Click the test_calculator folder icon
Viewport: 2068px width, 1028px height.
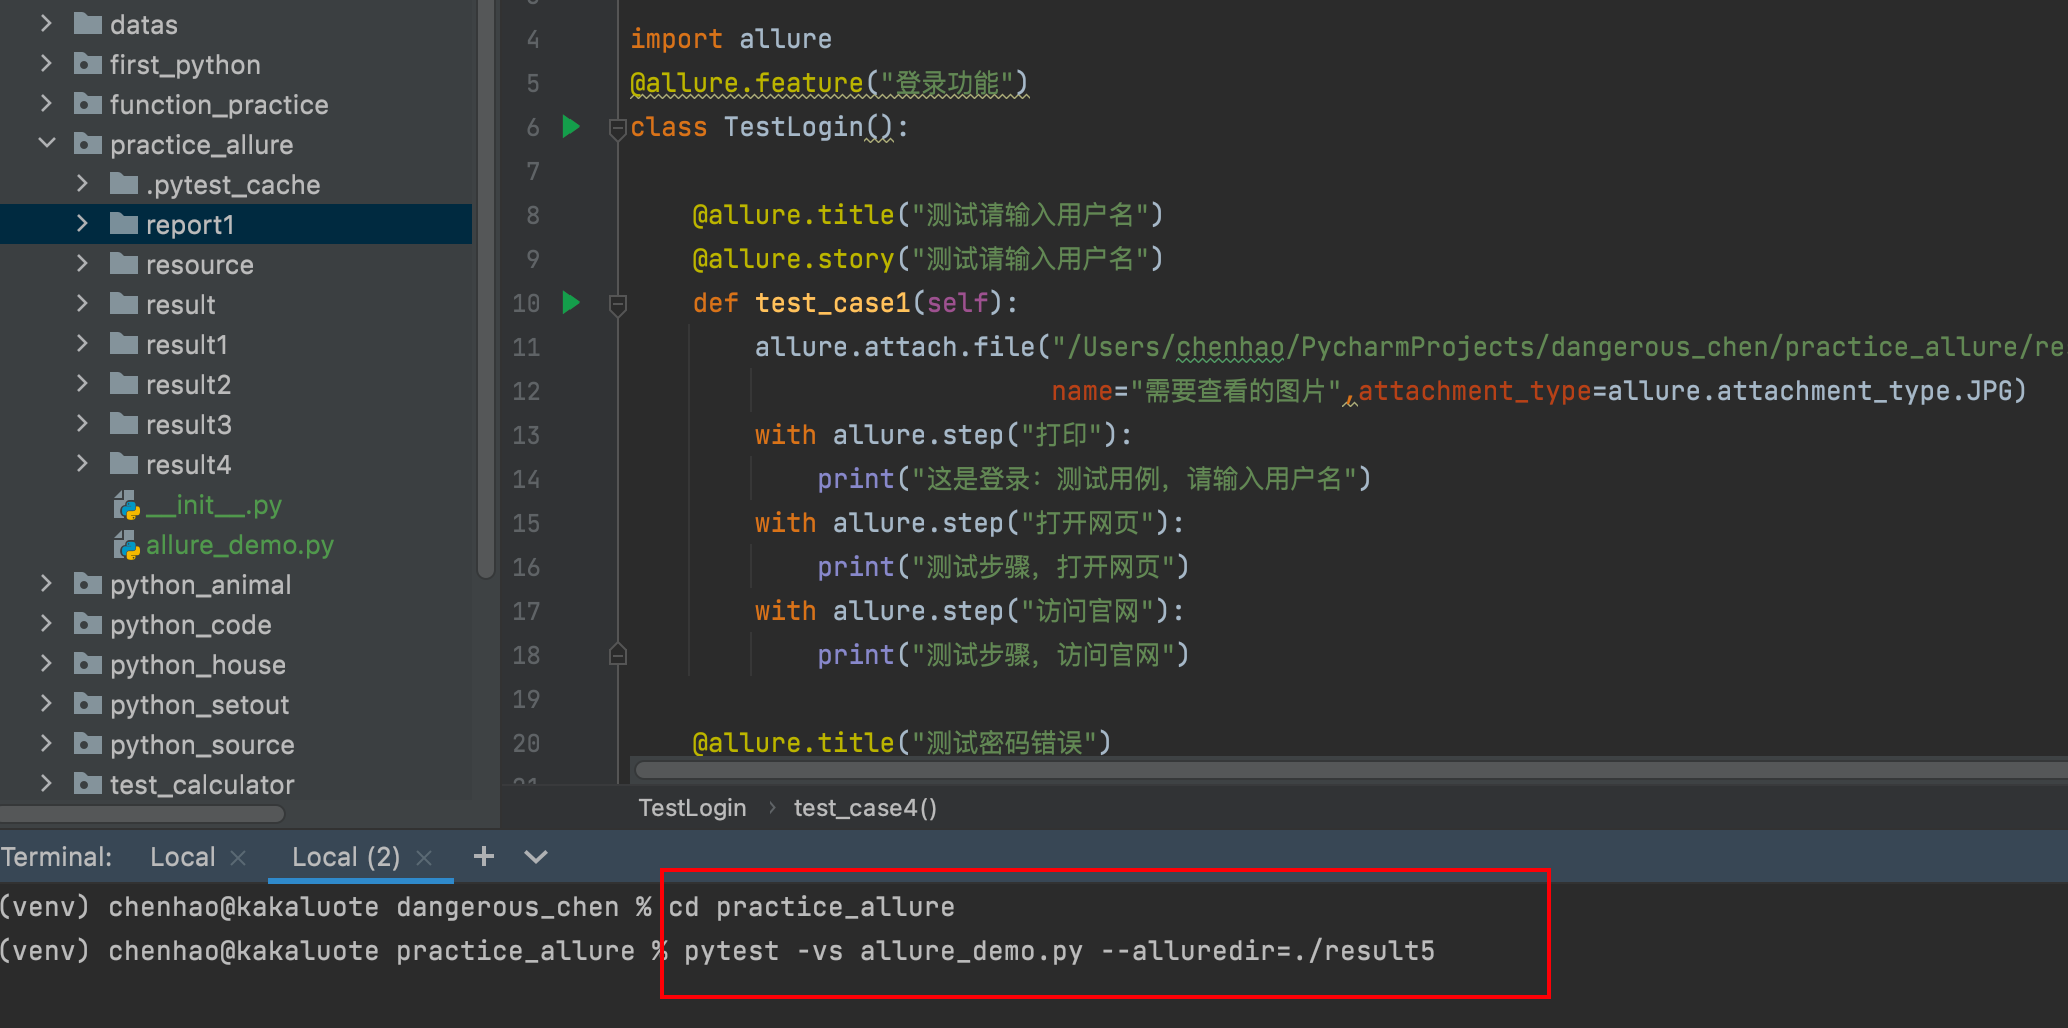coord(88,784)
